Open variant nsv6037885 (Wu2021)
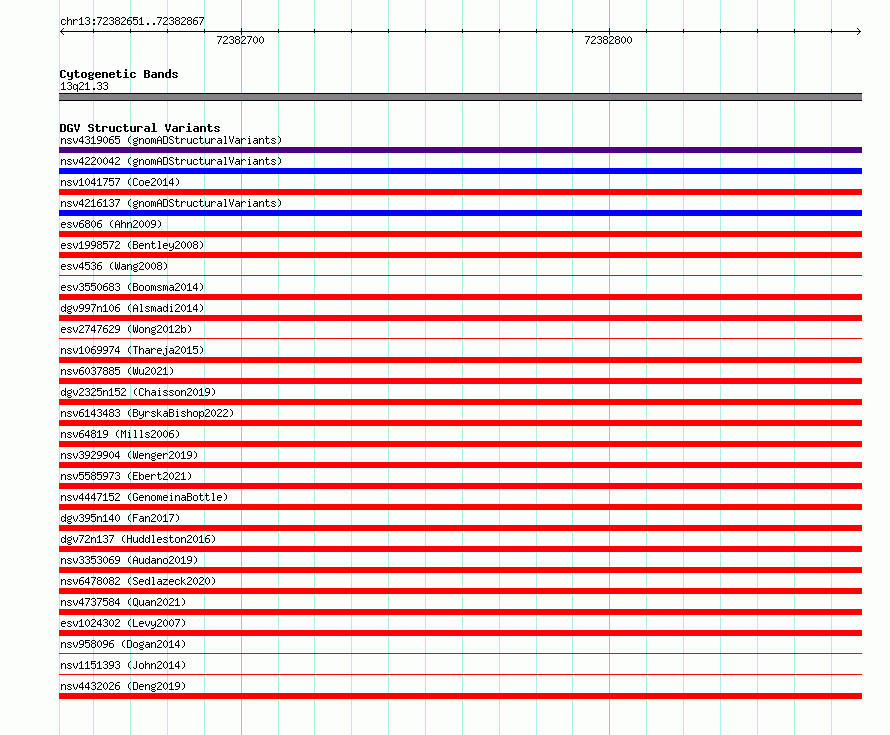Viewport: 890px width, 735px height. pos(117,371)
